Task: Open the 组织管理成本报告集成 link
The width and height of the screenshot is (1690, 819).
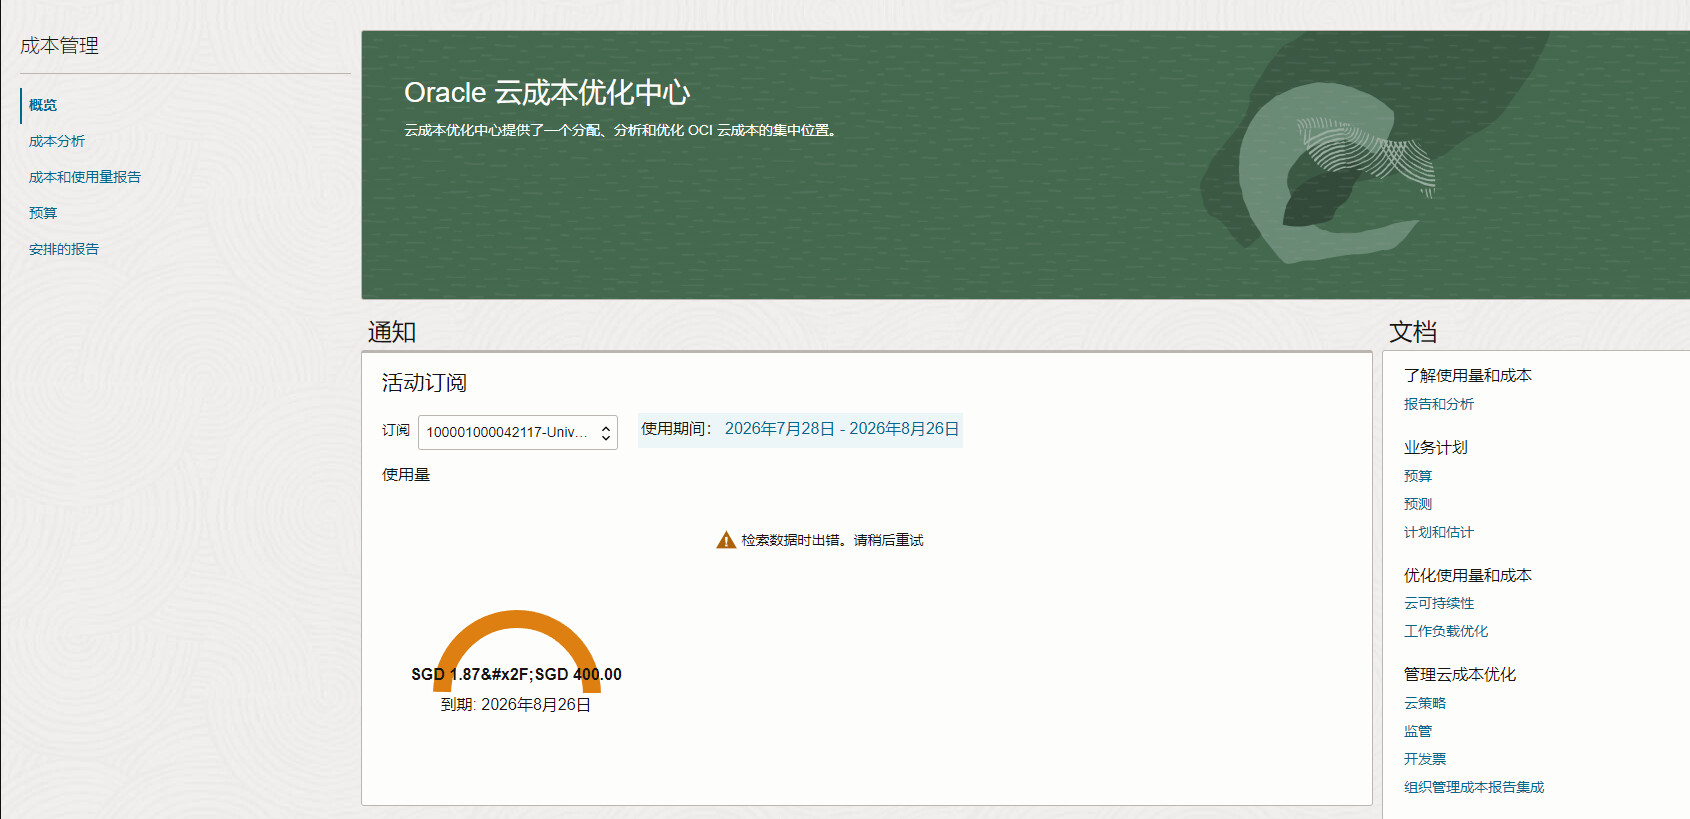Action: (x=1474, y=787)
